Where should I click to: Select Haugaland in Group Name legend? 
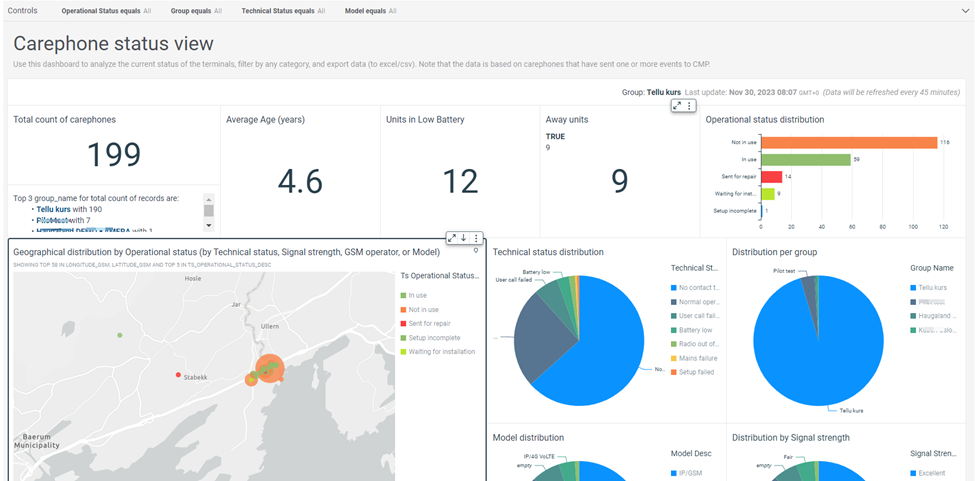click(933, 316)
